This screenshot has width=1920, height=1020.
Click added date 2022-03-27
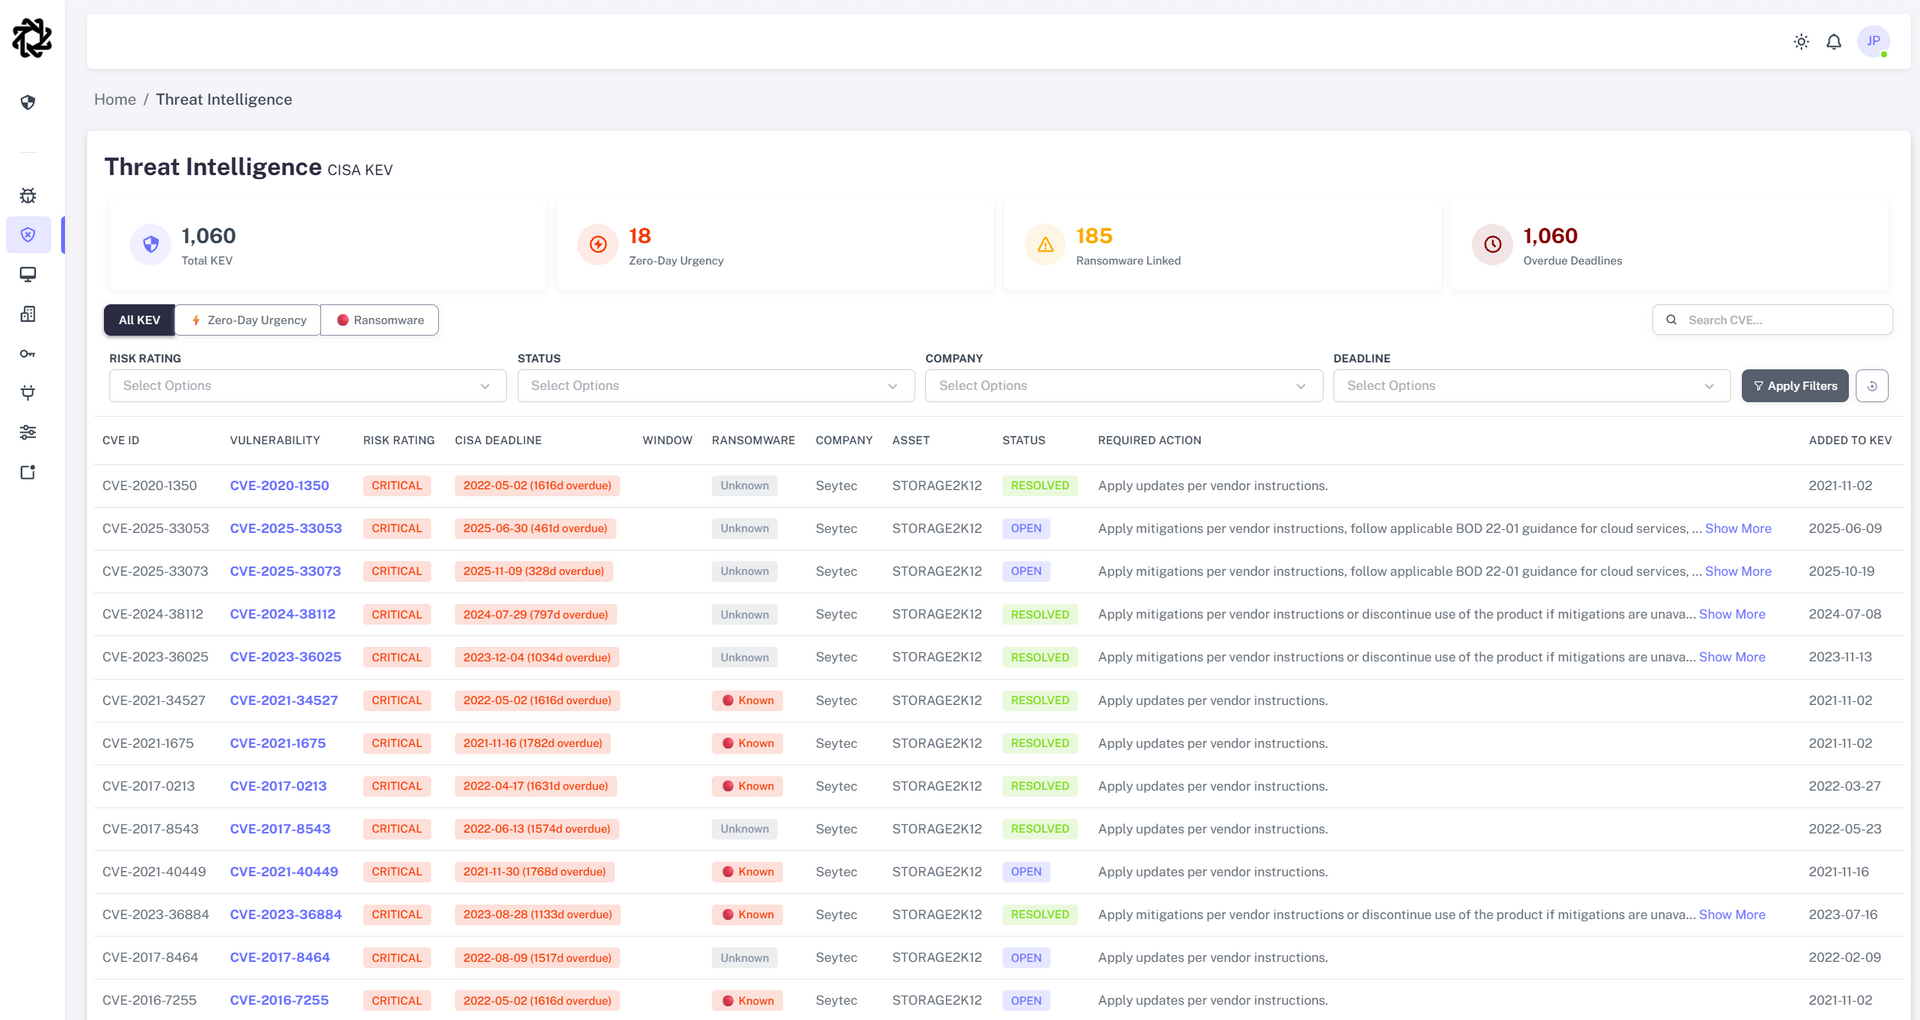pyautogui.click(x=1845, y=787)
